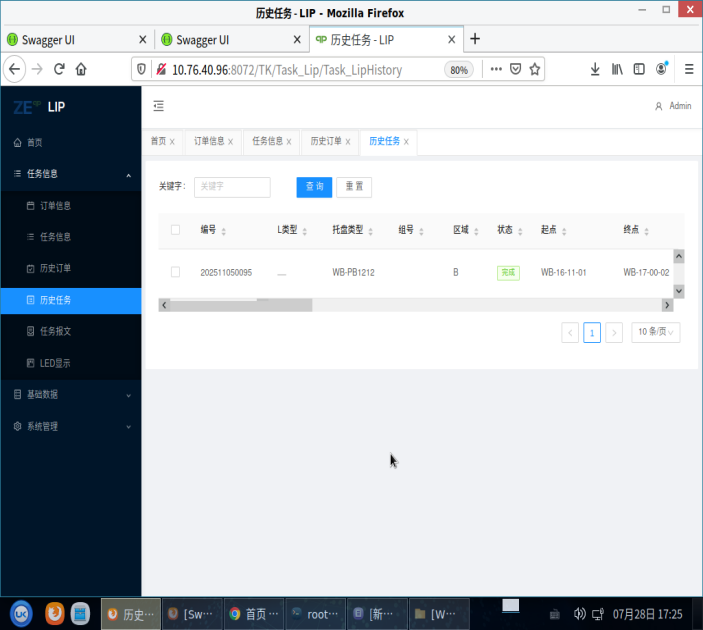This screenshot has width=703, height=630.
Task: Click the insecure connection padlock icon
Action: [161, 70]
